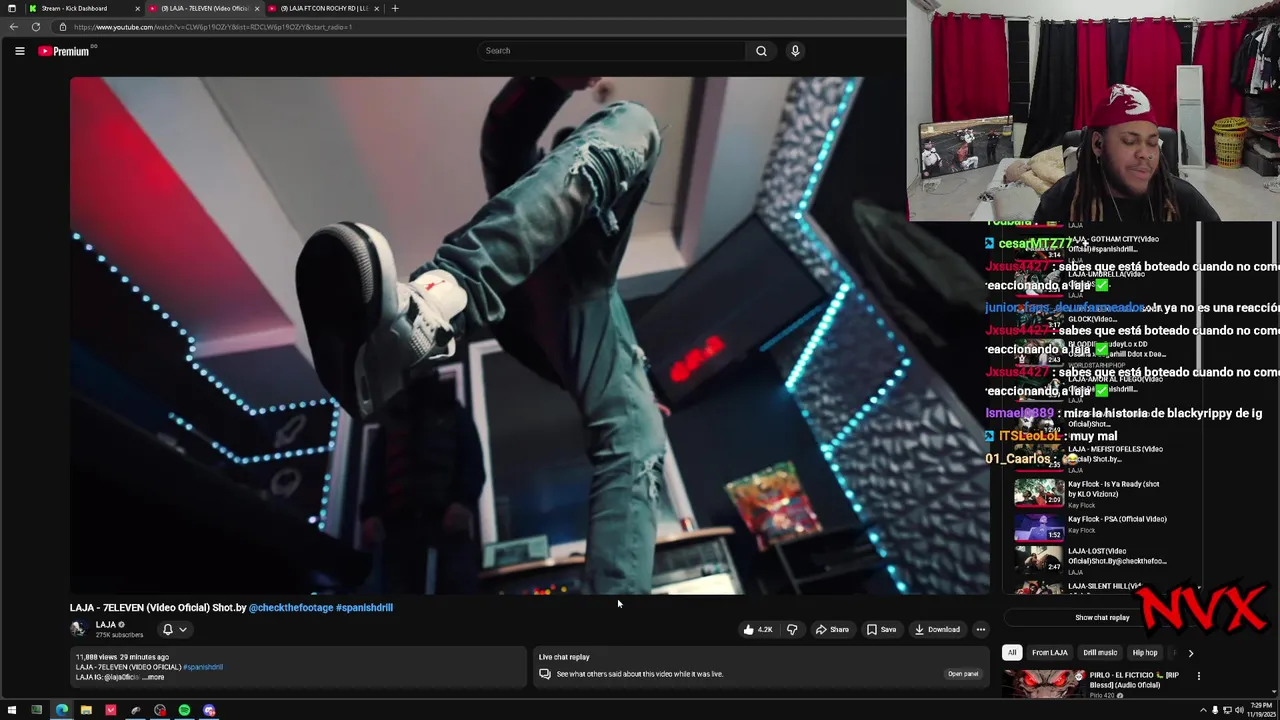Open Windows Start menu
1280x720 pixels.
(12, 711)
